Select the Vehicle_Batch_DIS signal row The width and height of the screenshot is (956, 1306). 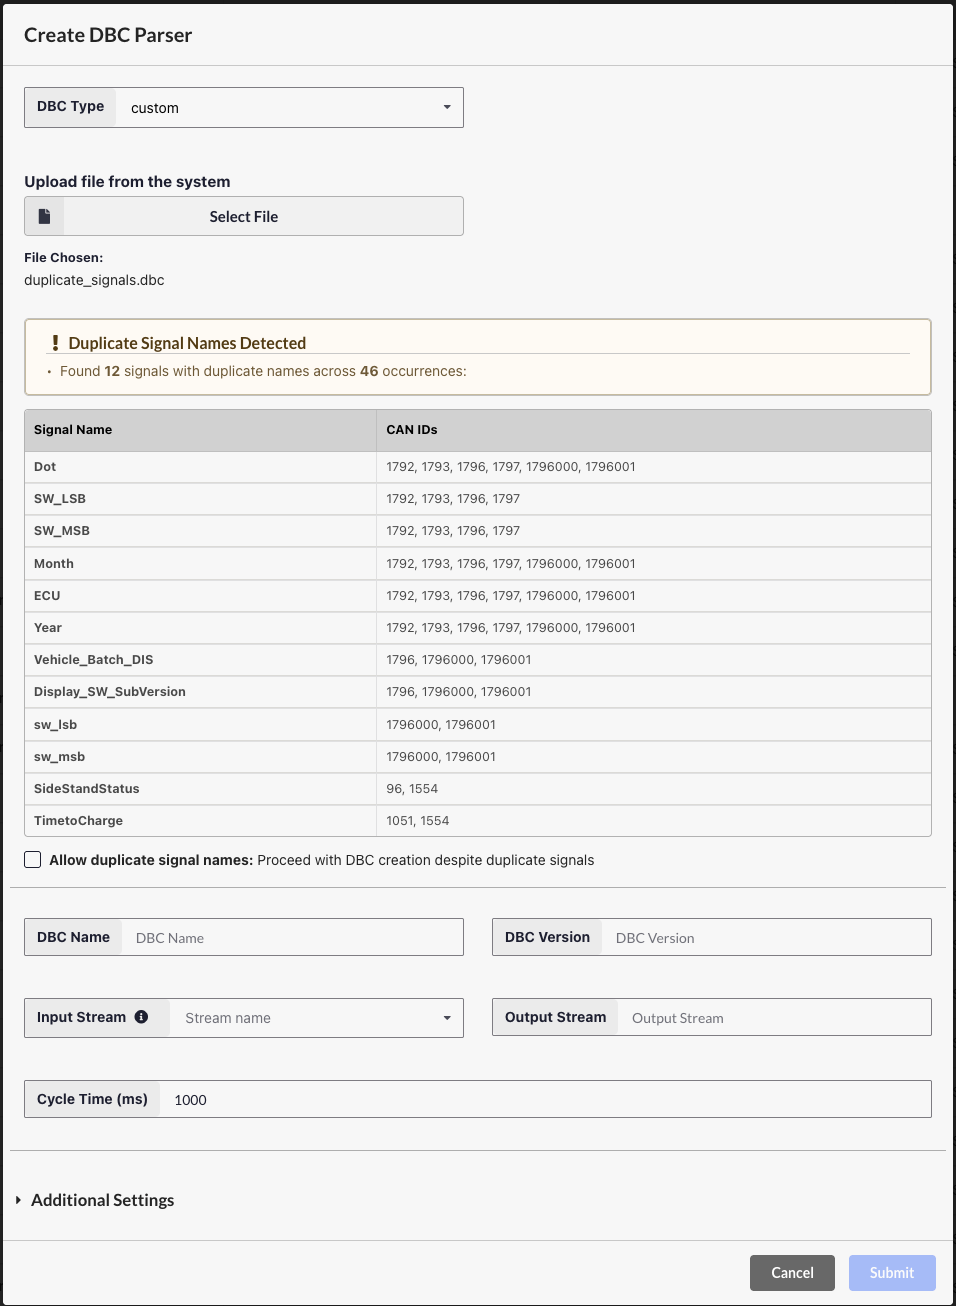(478, 660)
